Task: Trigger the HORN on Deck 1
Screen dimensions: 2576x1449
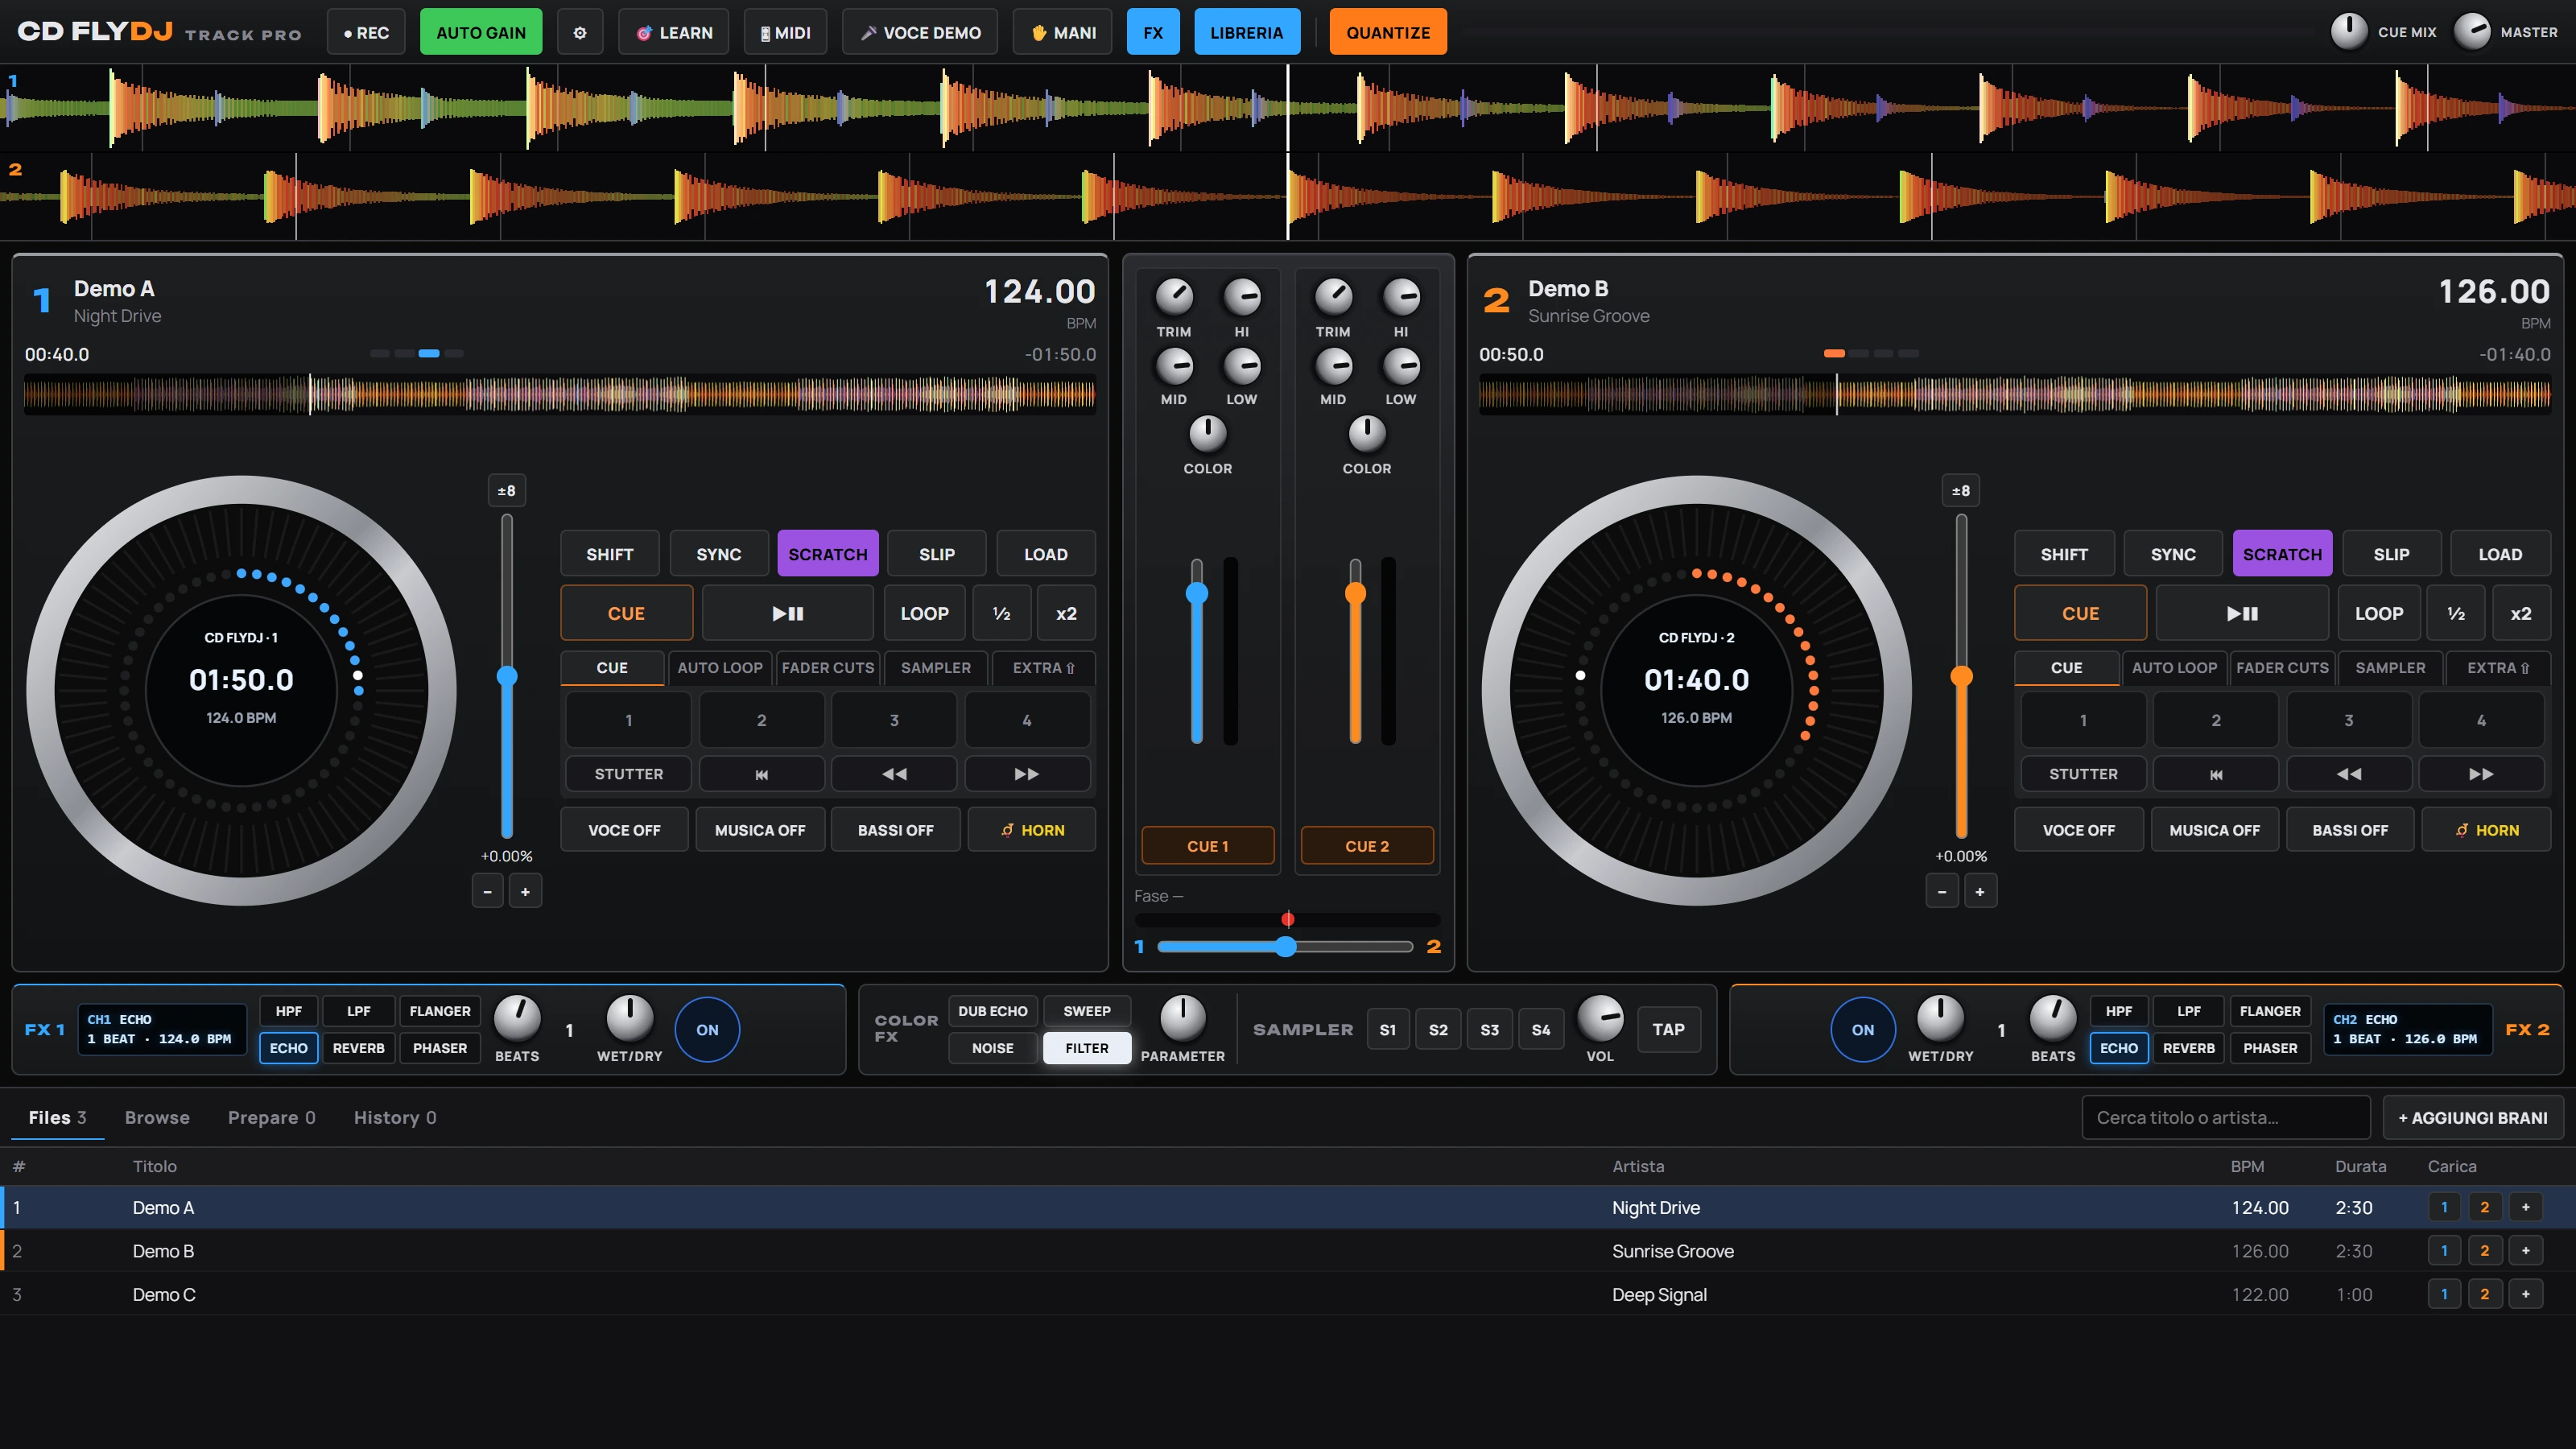Action: pos(1032,830)
